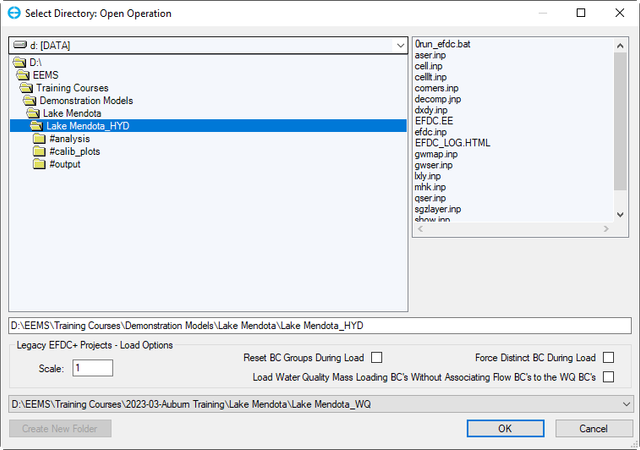
Task: Click the file list vertical scrollbar thumb
Action: point(620,121)
